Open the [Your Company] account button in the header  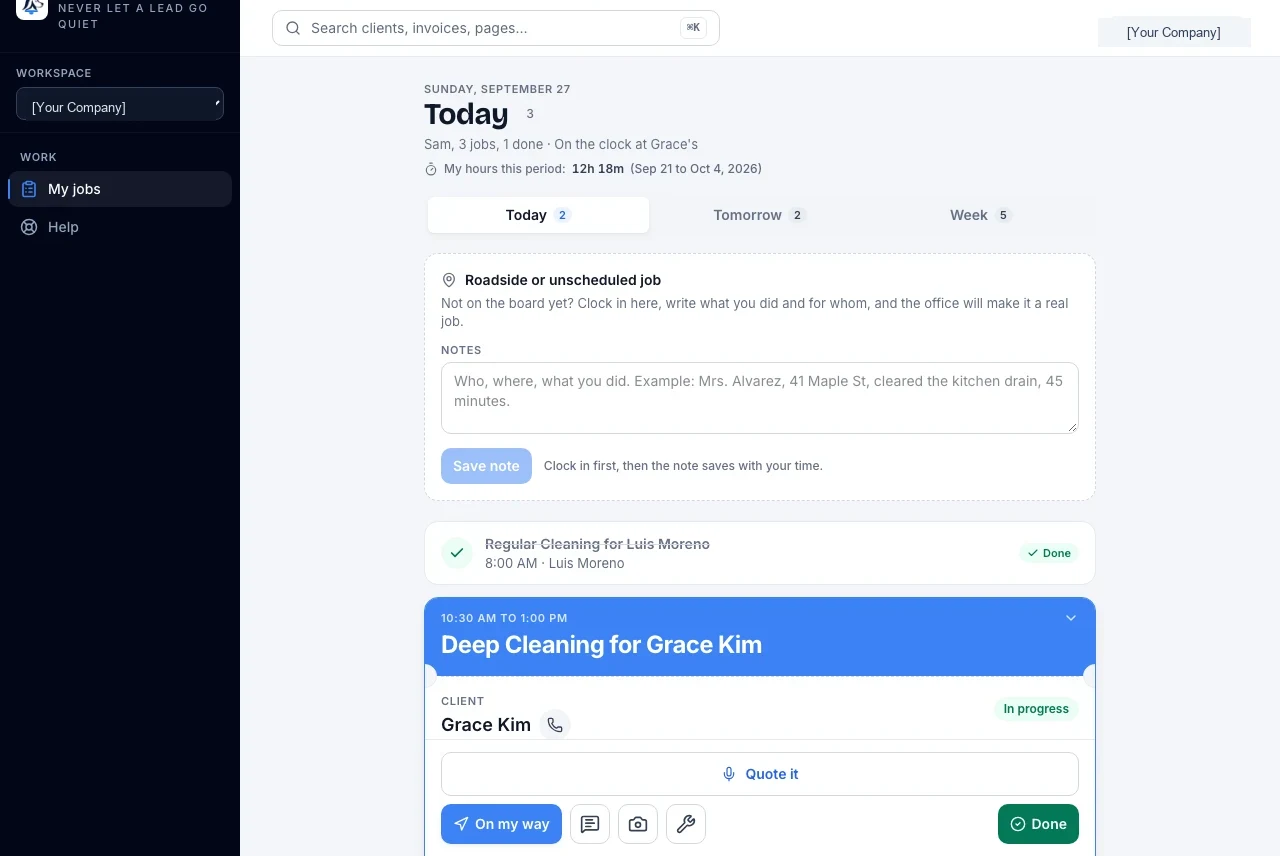[1174, 32]
